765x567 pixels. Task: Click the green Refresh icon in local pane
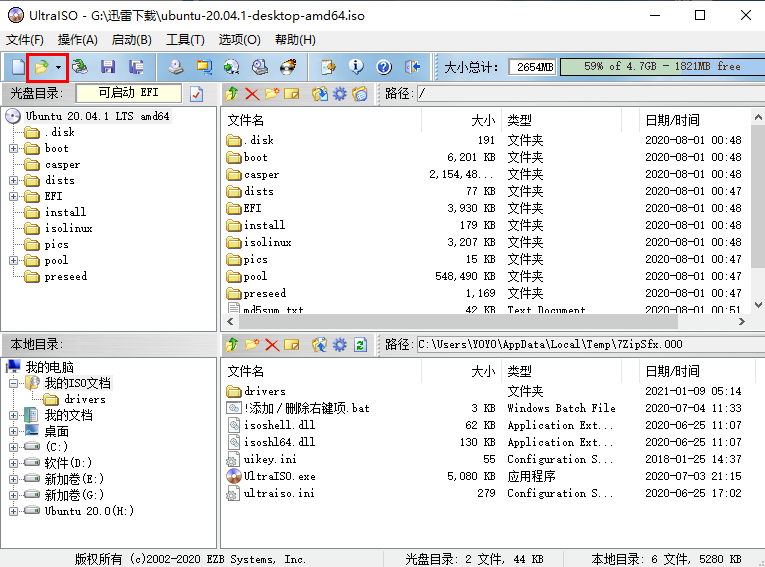click(360, 345)
